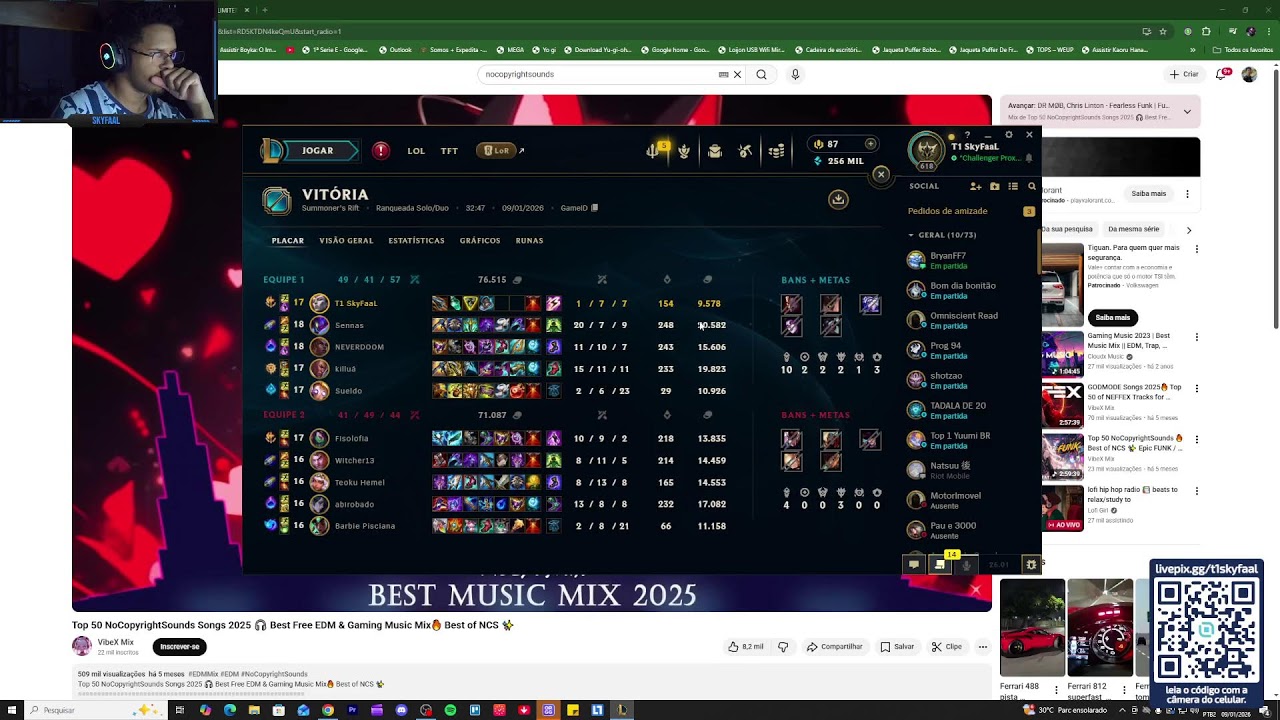Image resolution: width=1280 pixels, height=720 pixels.
Task: Open Pedidos de amizade friend requests
Action: tap(947, 211)
